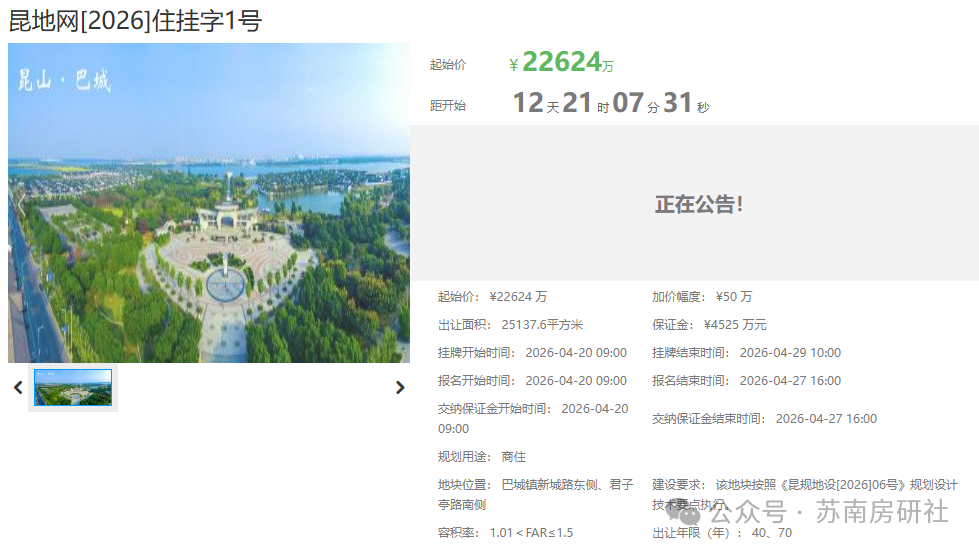Click the 昆地网[2026]住挂字1号 listing title
This screenshot has height=550, width=979.
(135, 21)
